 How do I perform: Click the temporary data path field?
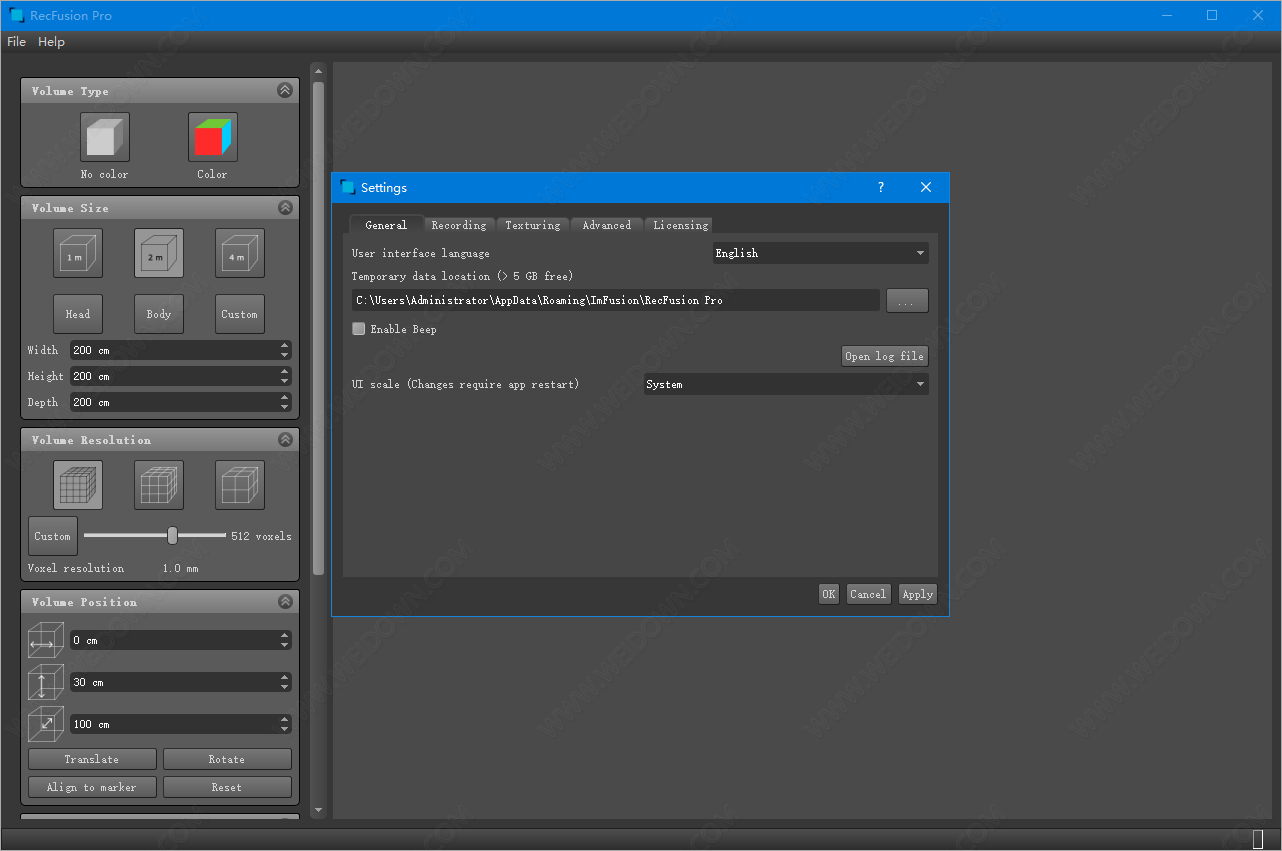click(615, 300)
